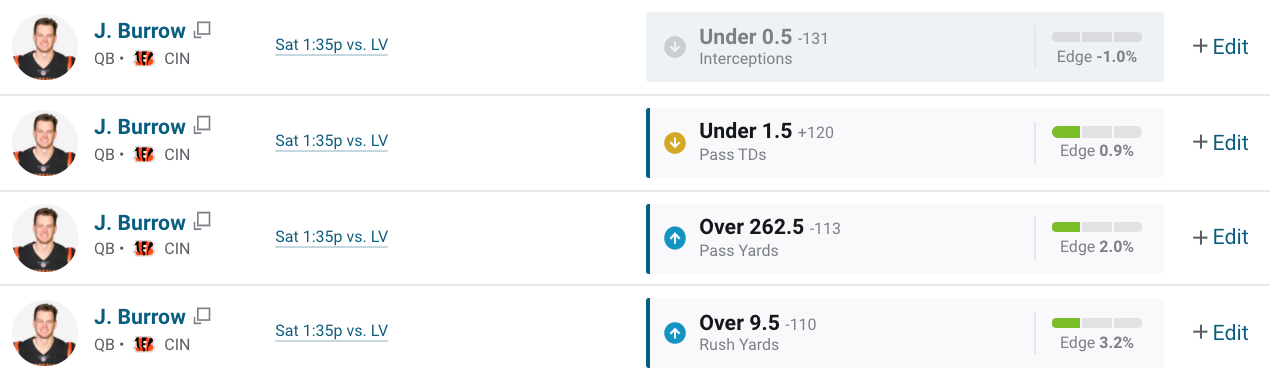Open popup icon beside Rush Yards row J. Burrow
This screenshot has height=376, width=1270.
tap(202, 315)
